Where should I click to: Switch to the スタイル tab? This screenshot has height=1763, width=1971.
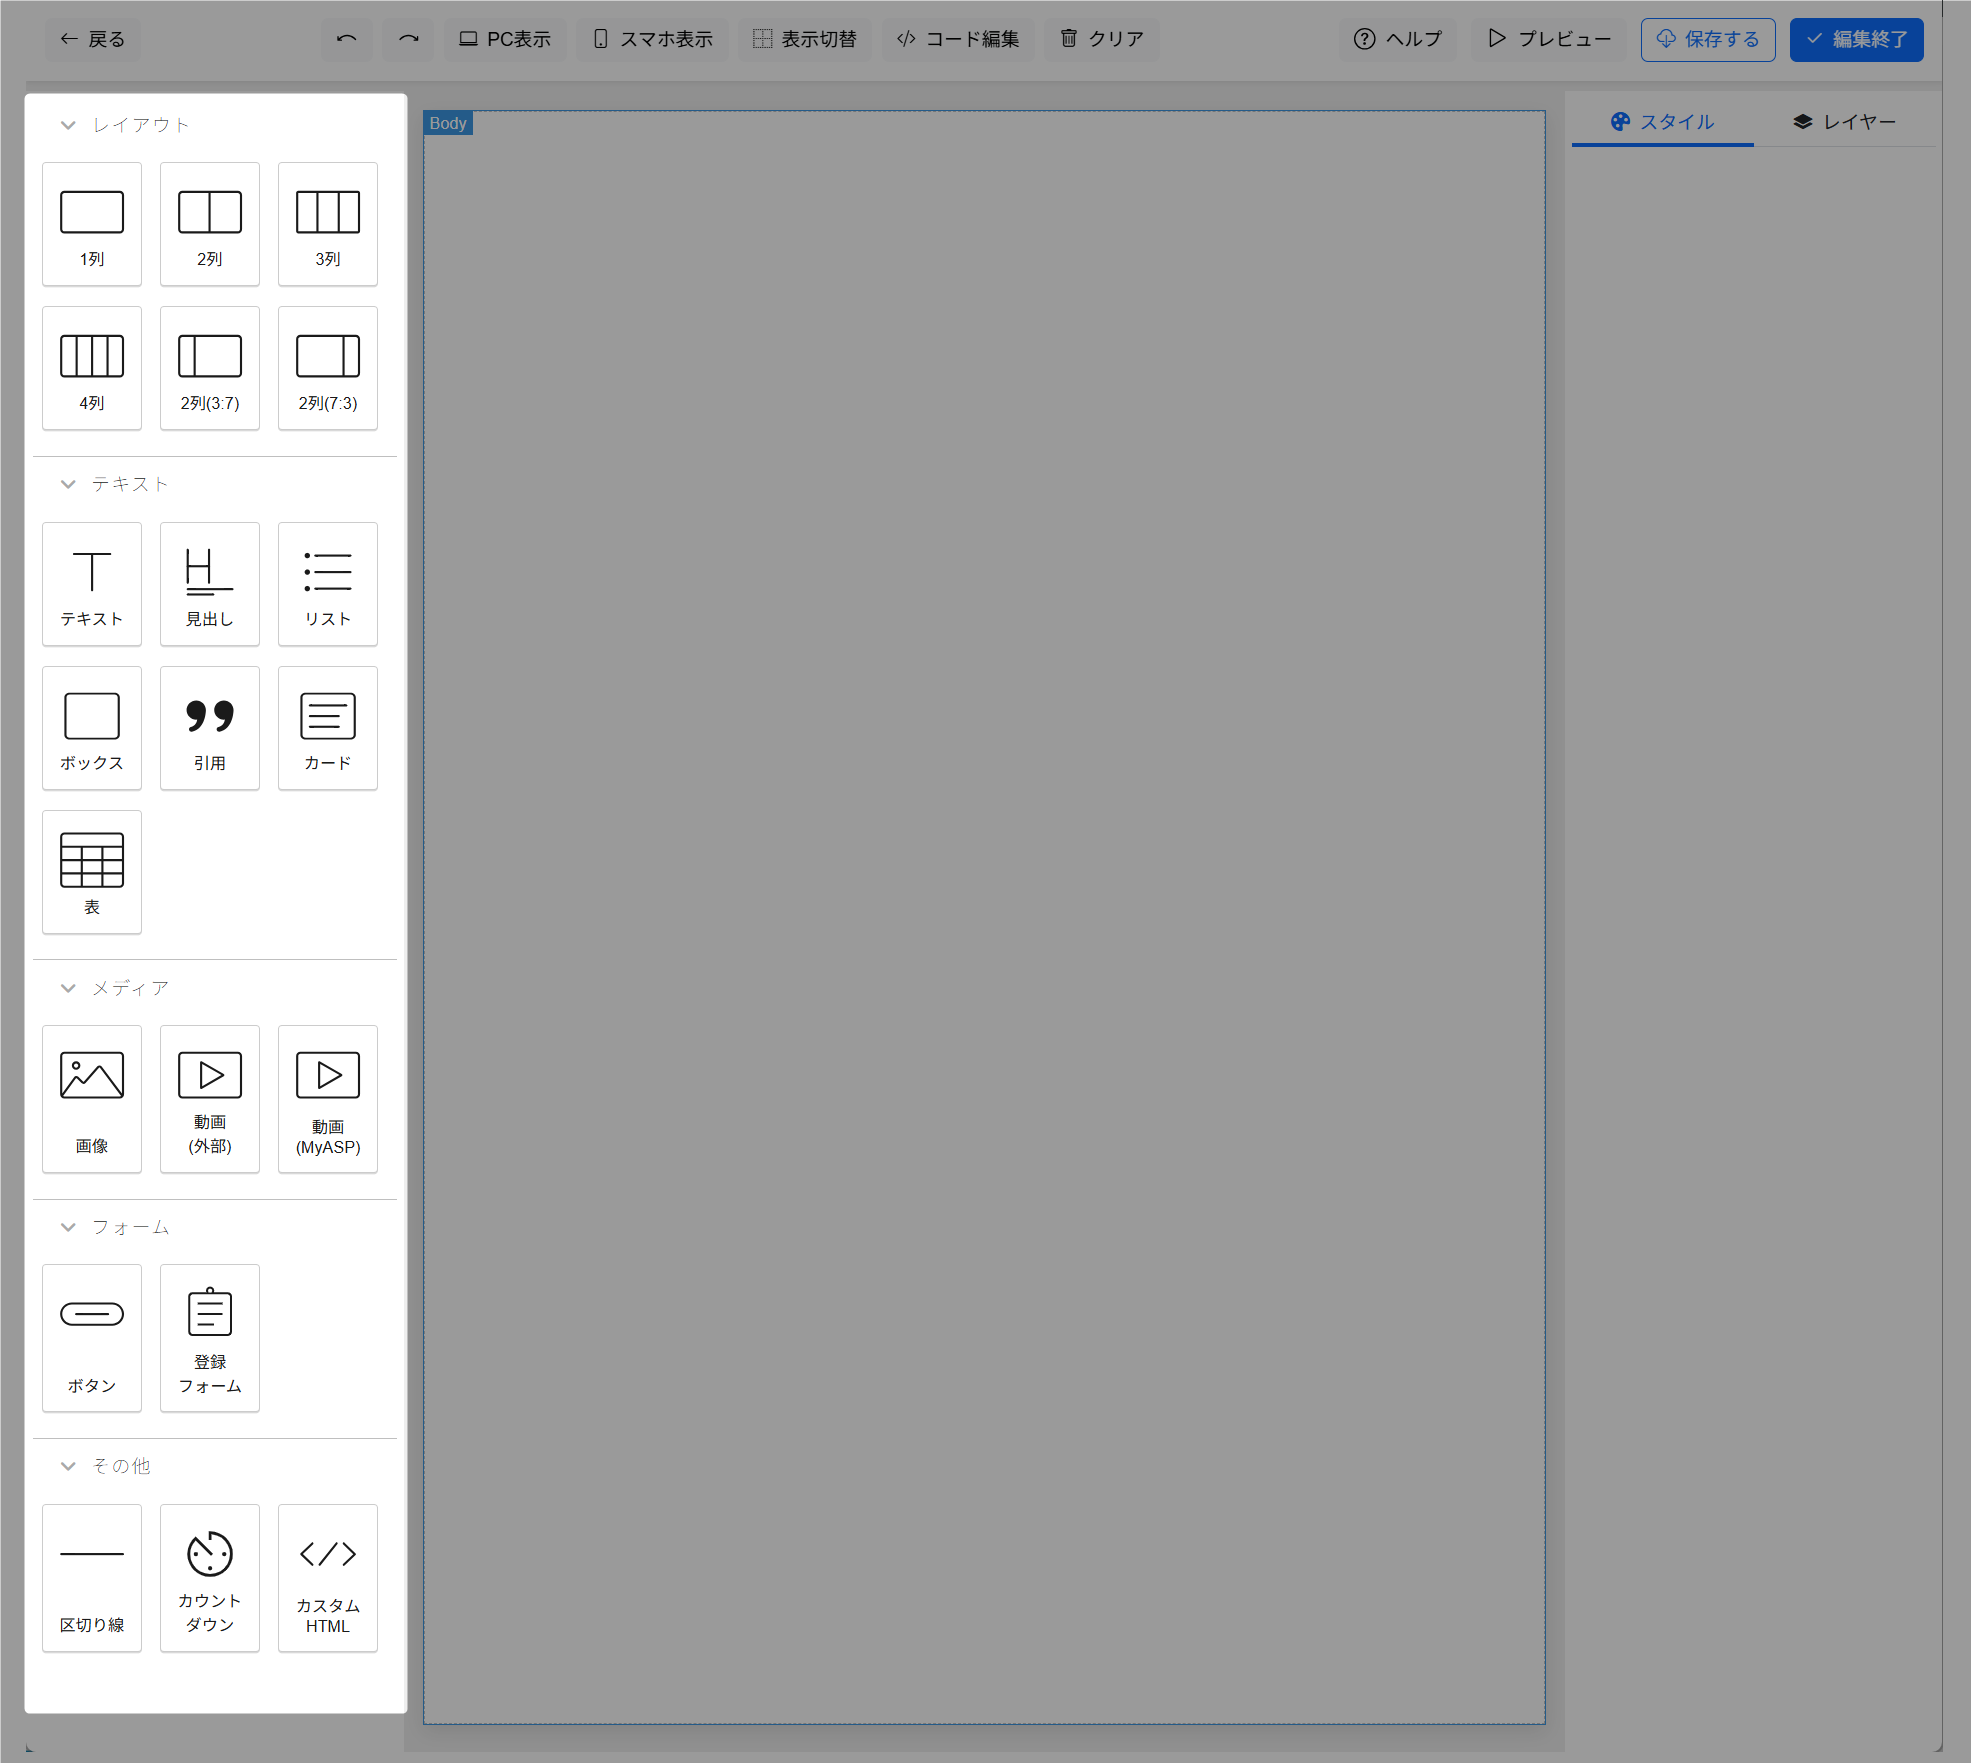1662,122
